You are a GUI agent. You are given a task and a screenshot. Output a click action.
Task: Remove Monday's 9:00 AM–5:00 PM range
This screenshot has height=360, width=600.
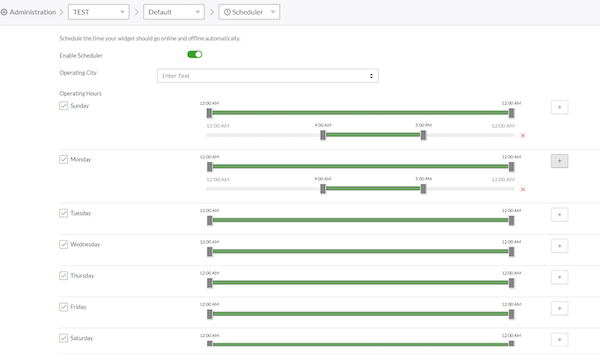tap(523, 189)
